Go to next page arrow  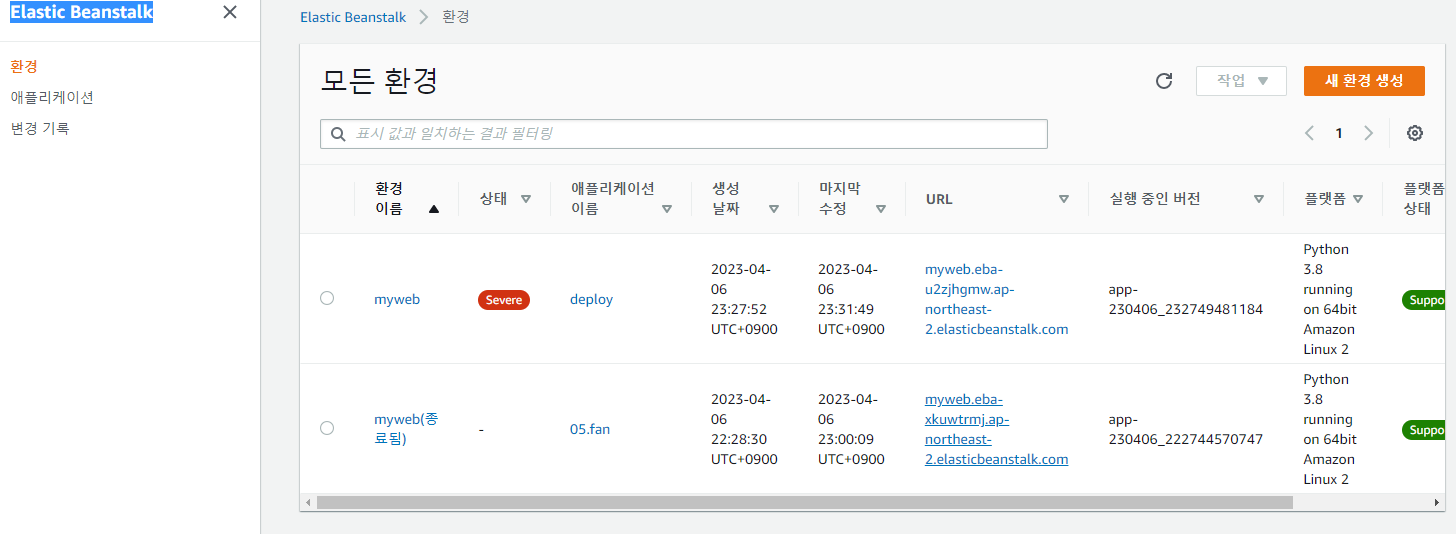tap(1369, 133)
